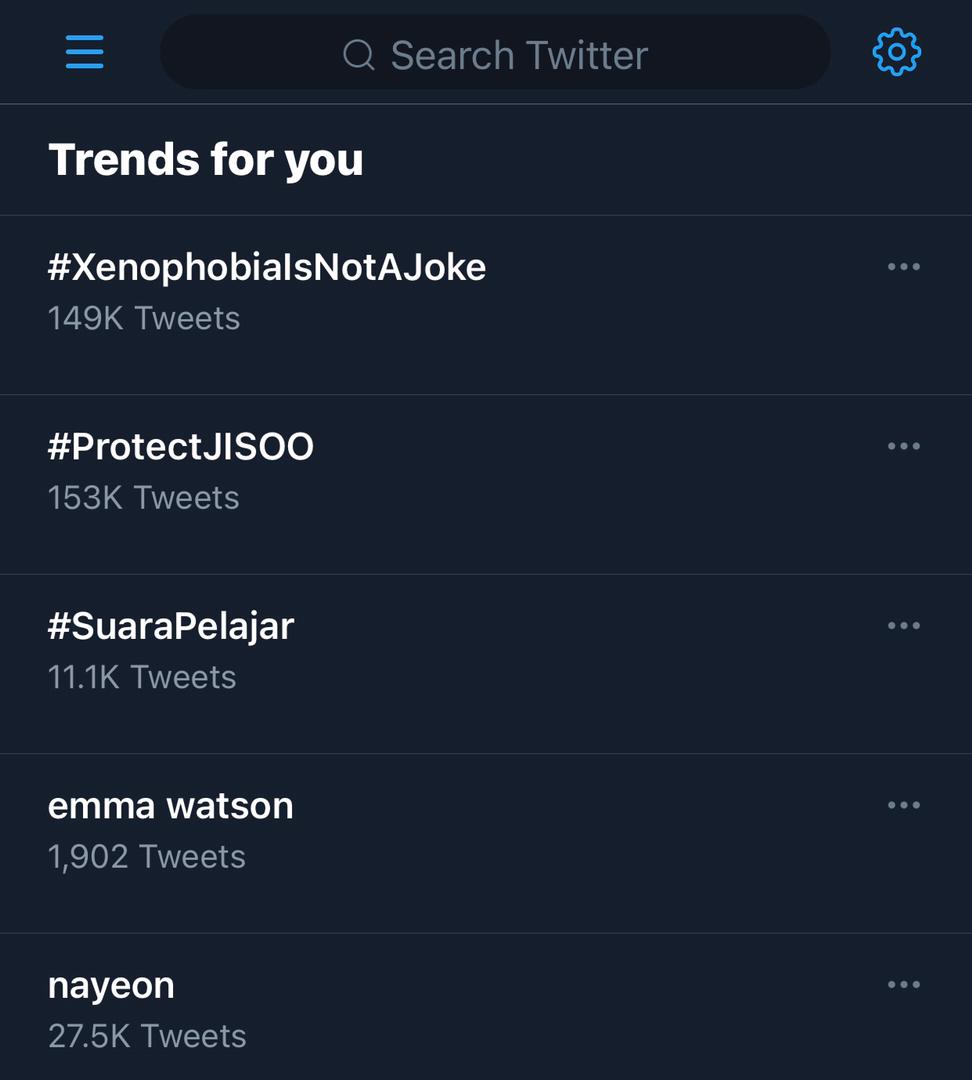Click the 11.1K Tweets count
Image resolution: width=972 pixels, height=1080 pixels.
point(142,677)
